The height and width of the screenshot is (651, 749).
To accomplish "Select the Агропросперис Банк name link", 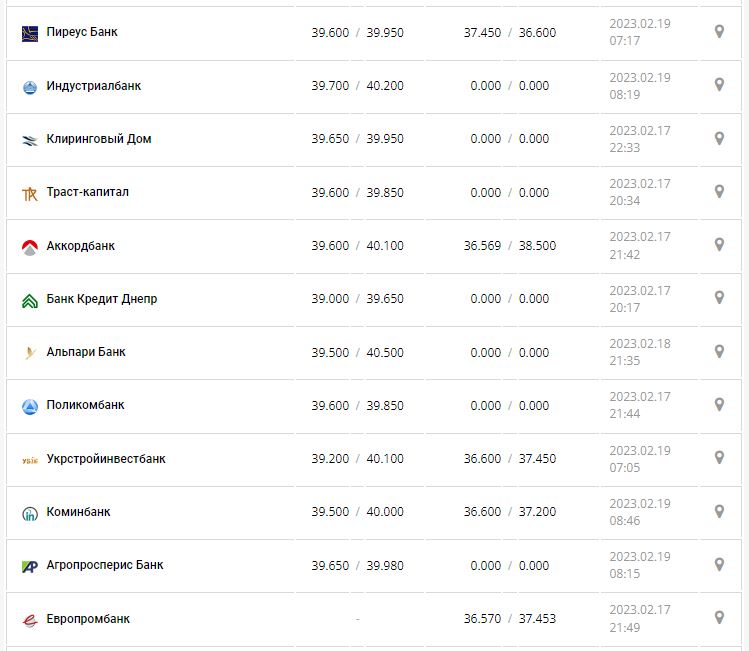I will (105, 565).
